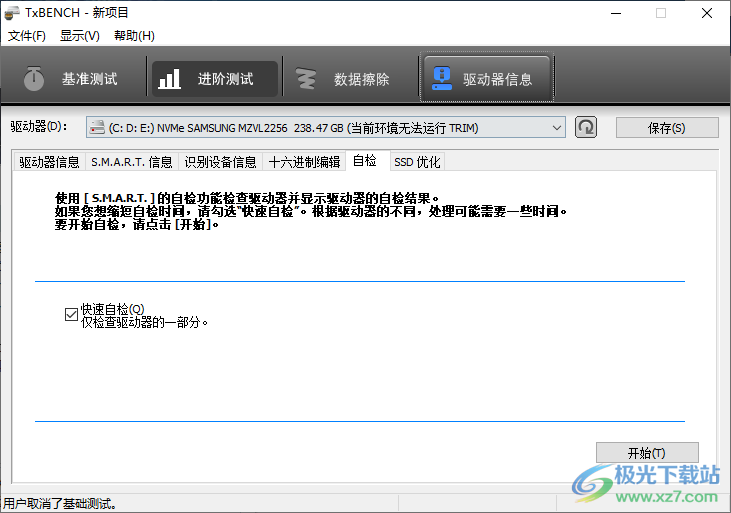Click the 仅检查驱动器的一部分 description text
Screen dimensions: 731x513
click(144, 322)
